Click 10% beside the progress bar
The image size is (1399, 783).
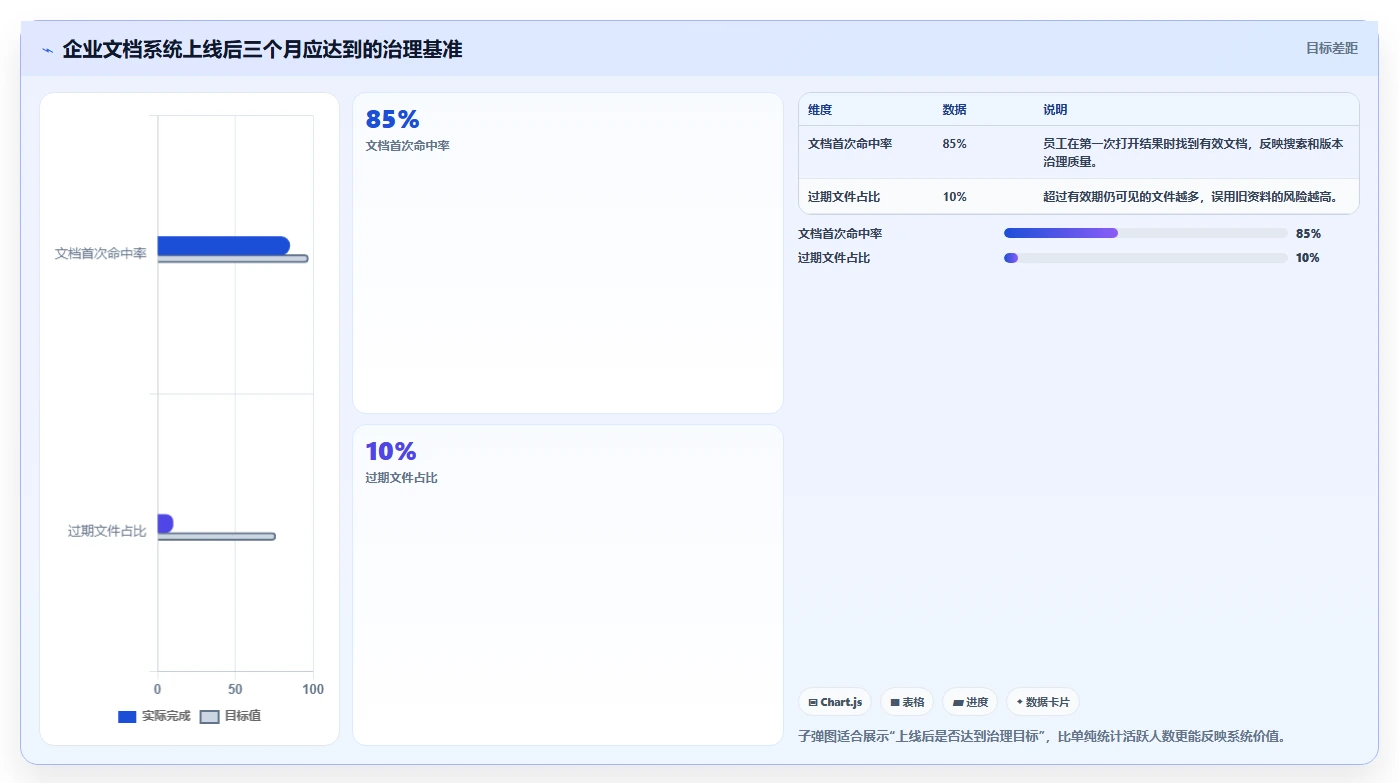(x=1308, y=258)
